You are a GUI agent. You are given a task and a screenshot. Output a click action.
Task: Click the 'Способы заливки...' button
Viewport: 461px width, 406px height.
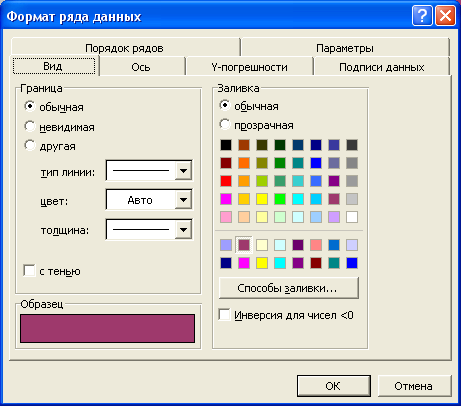(x=289, y=288)
